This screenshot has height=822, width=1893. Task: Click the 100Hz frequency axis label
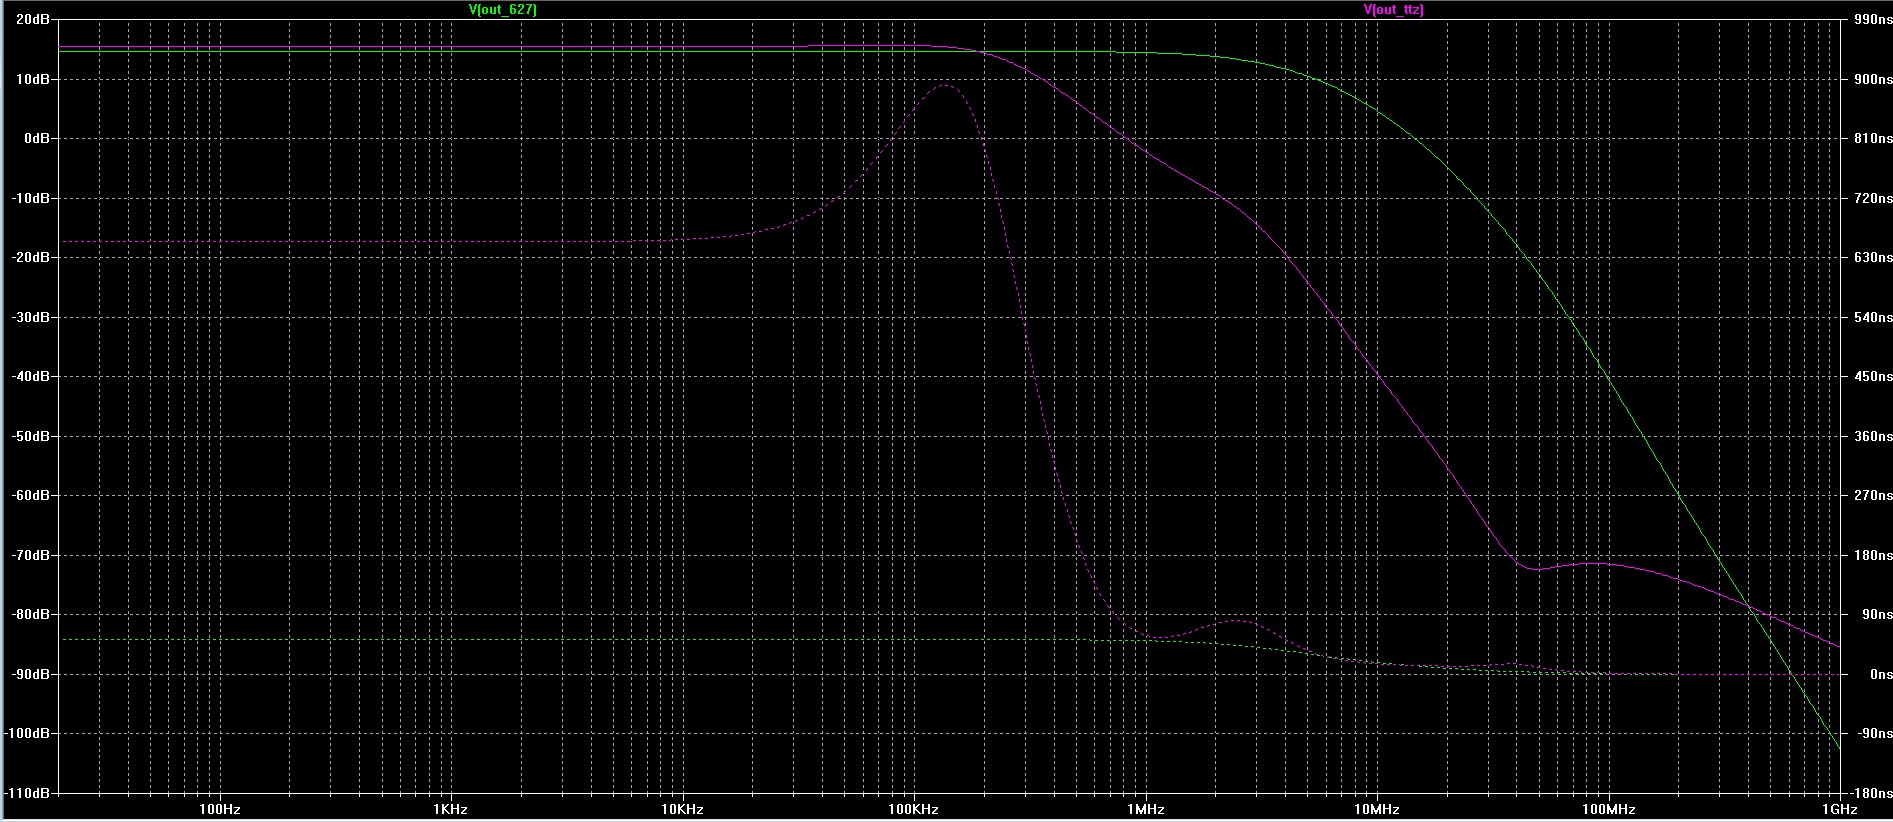[218, 809]
